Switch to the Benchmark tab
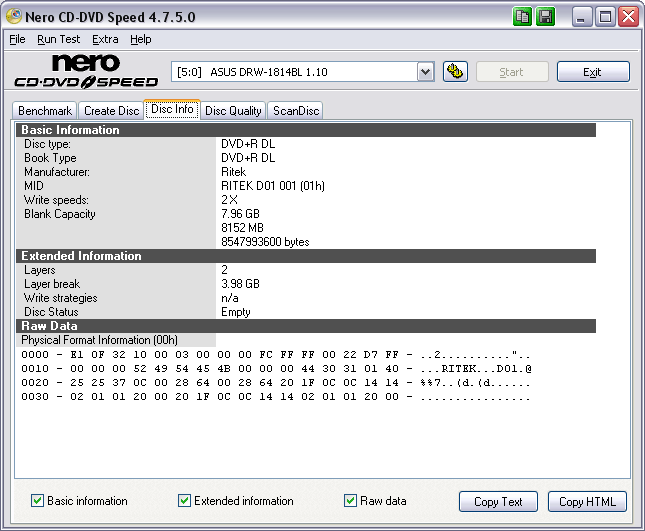 44,111
